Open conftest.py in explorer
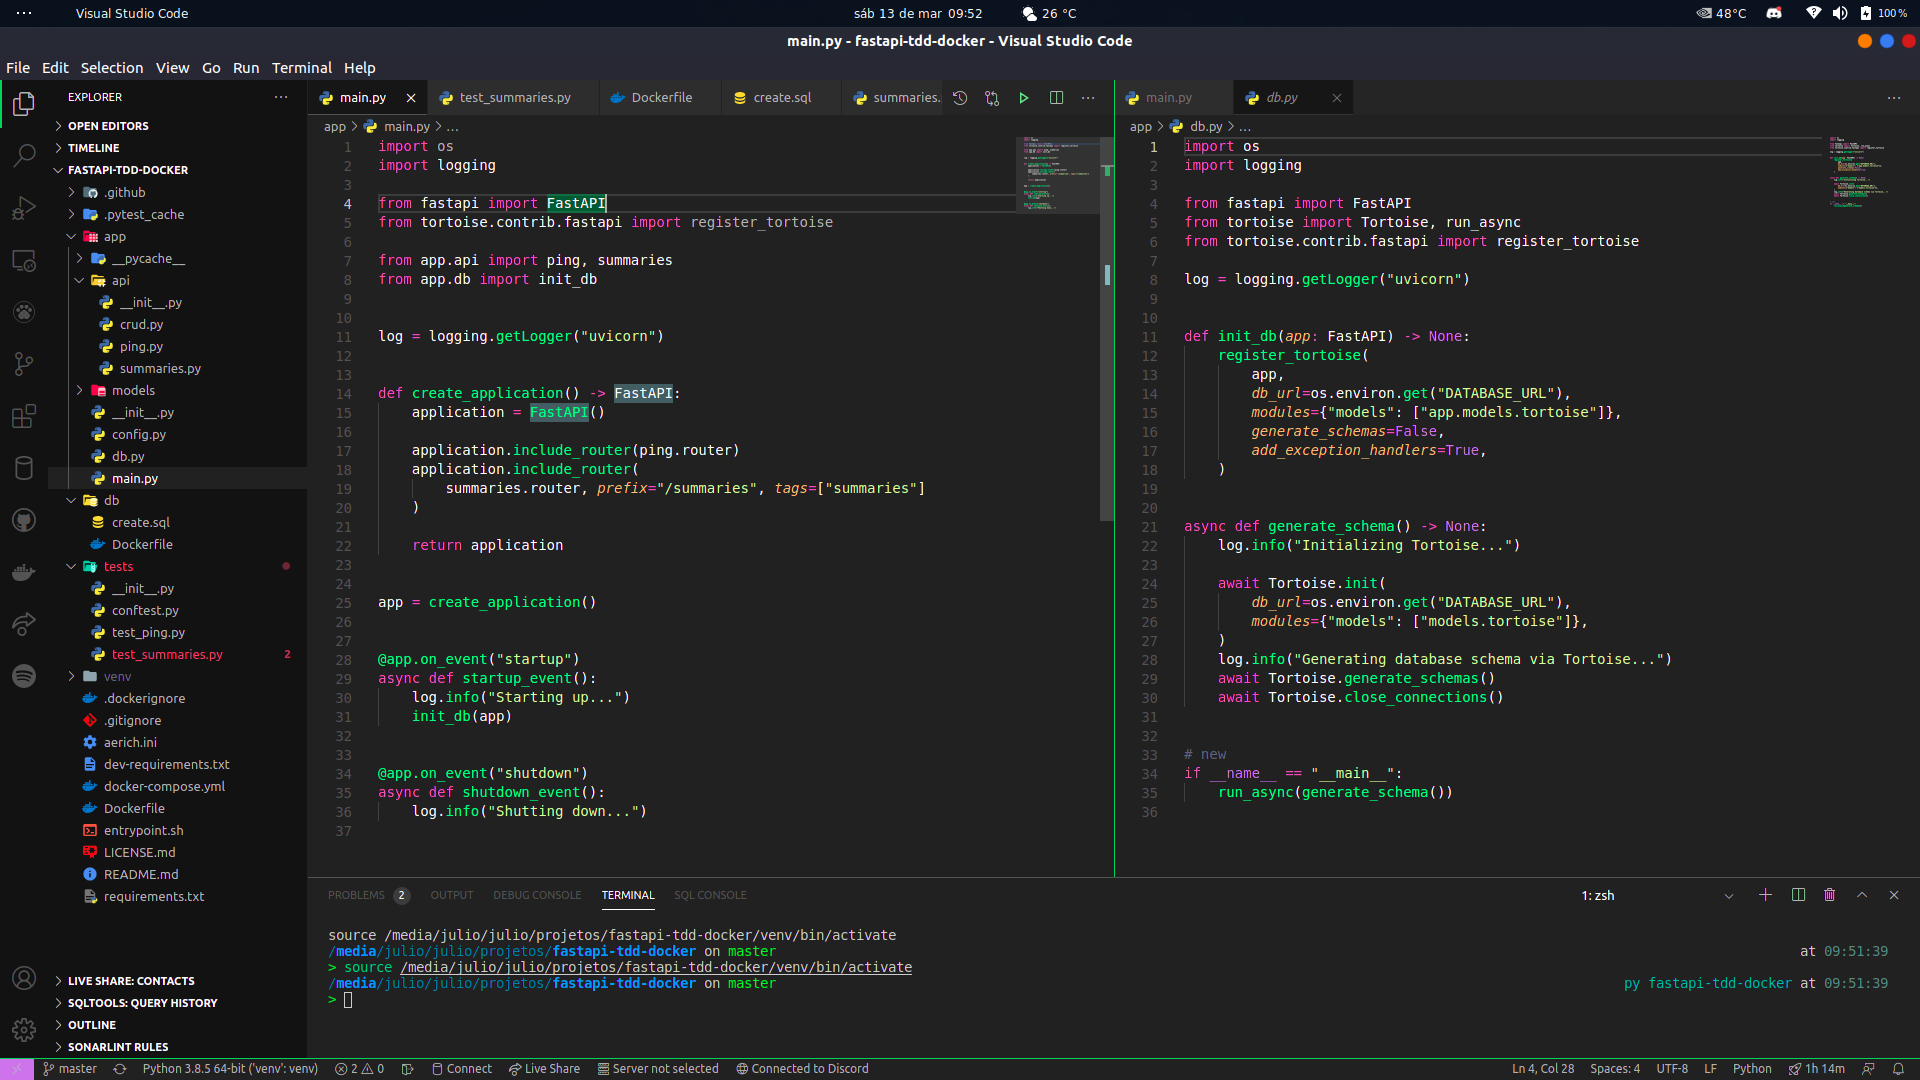1920x1080 pixels. click(x=145, y=610)
